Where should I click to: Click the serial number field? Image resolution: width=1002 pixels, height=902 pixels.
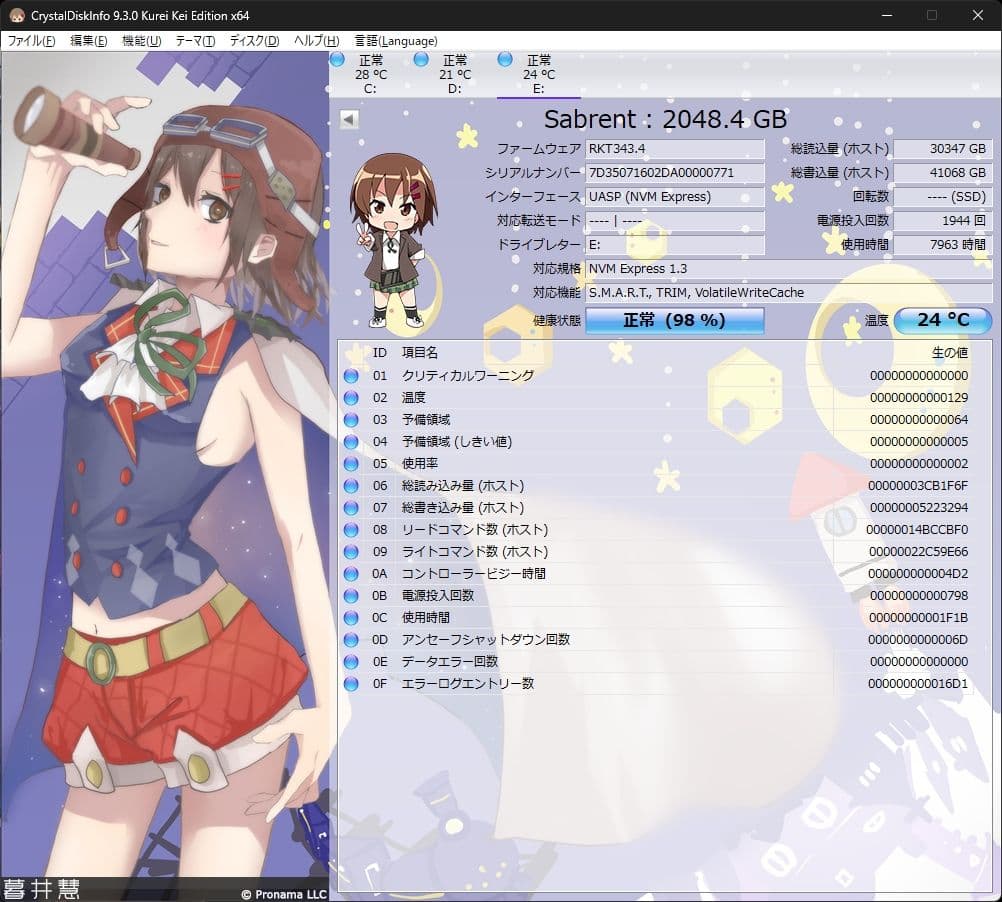(x=675, y=173)
